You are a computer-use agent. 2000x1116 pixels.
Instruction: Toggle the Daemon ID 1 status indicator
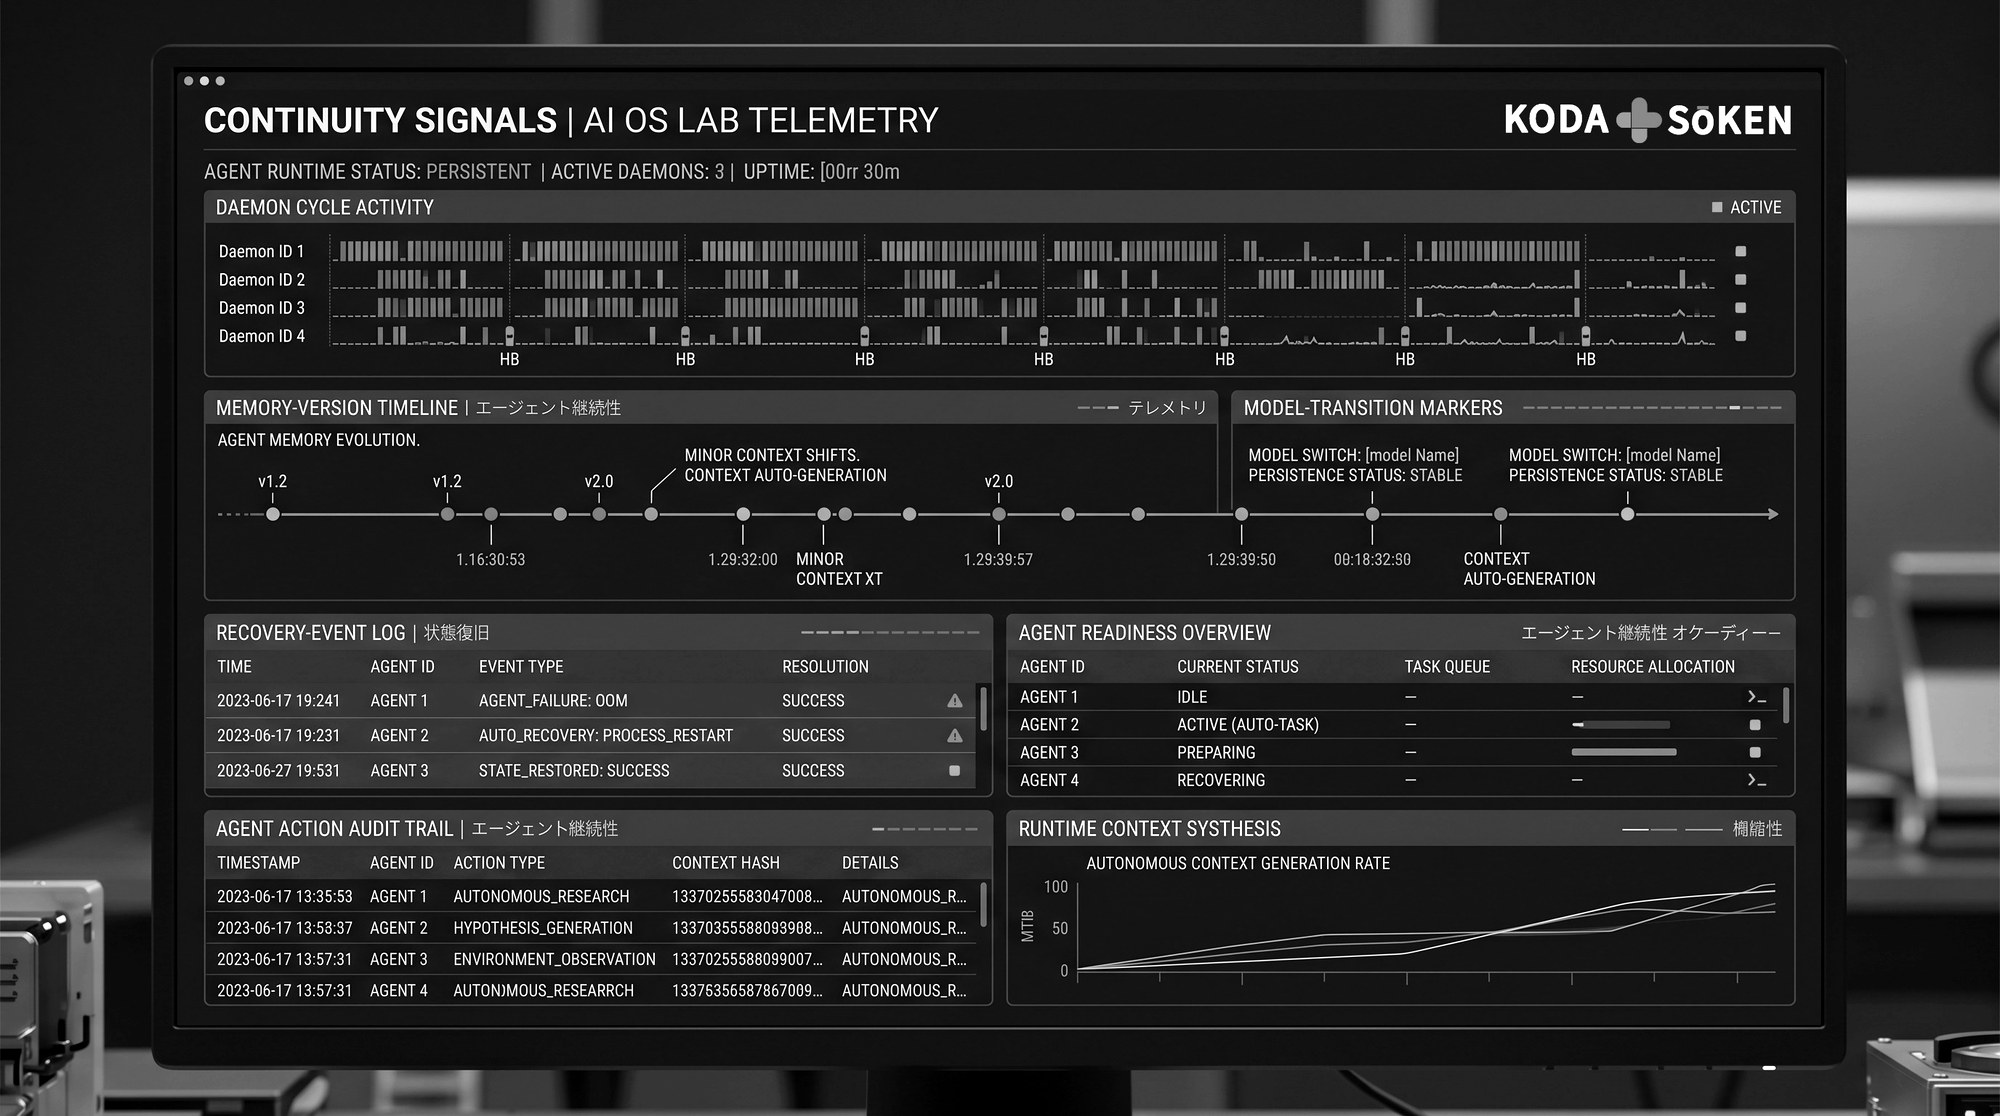click(1741, 252)
